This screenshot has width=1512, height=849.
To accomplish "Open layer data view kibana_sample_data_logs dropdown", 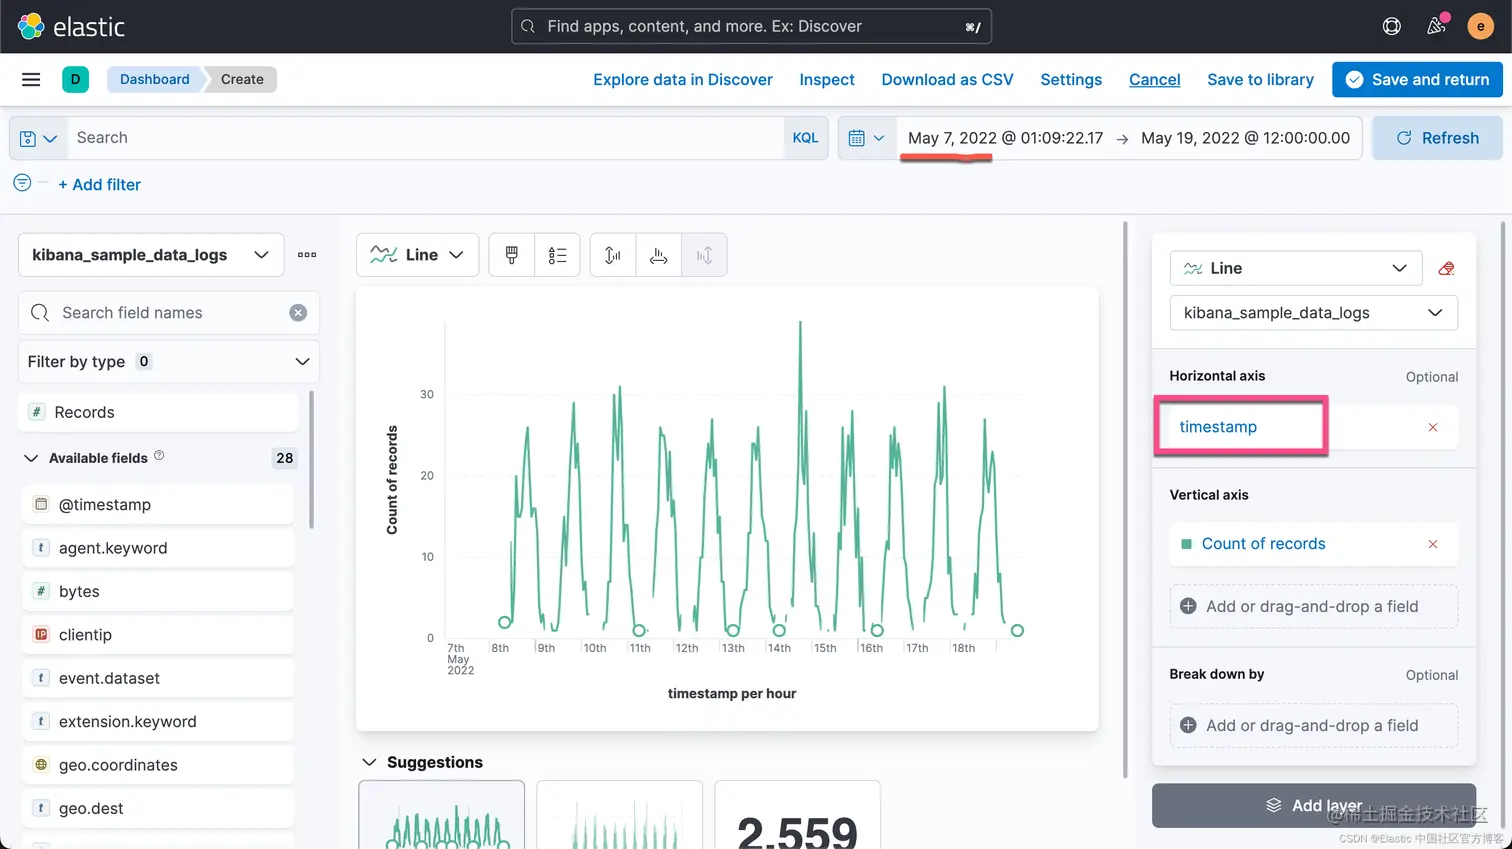I will coord(1313,313).
